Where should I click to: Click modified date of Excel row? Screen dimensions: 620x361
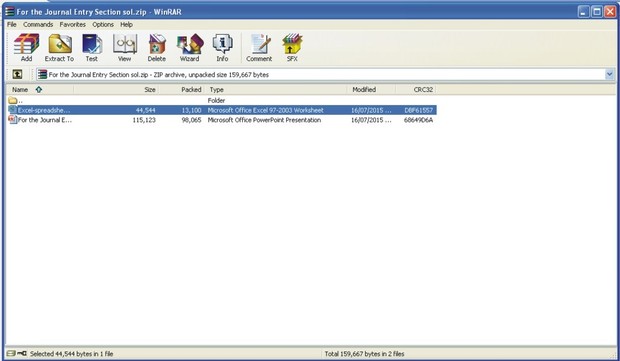click(371, 110)
